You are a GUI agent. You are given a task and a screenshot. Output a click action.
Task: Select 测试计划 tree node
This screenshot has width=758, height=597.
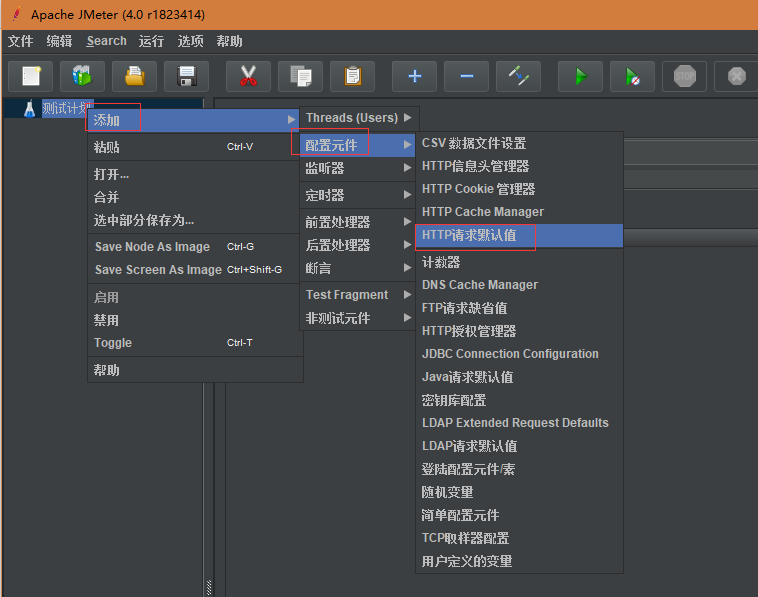point(66,108)
